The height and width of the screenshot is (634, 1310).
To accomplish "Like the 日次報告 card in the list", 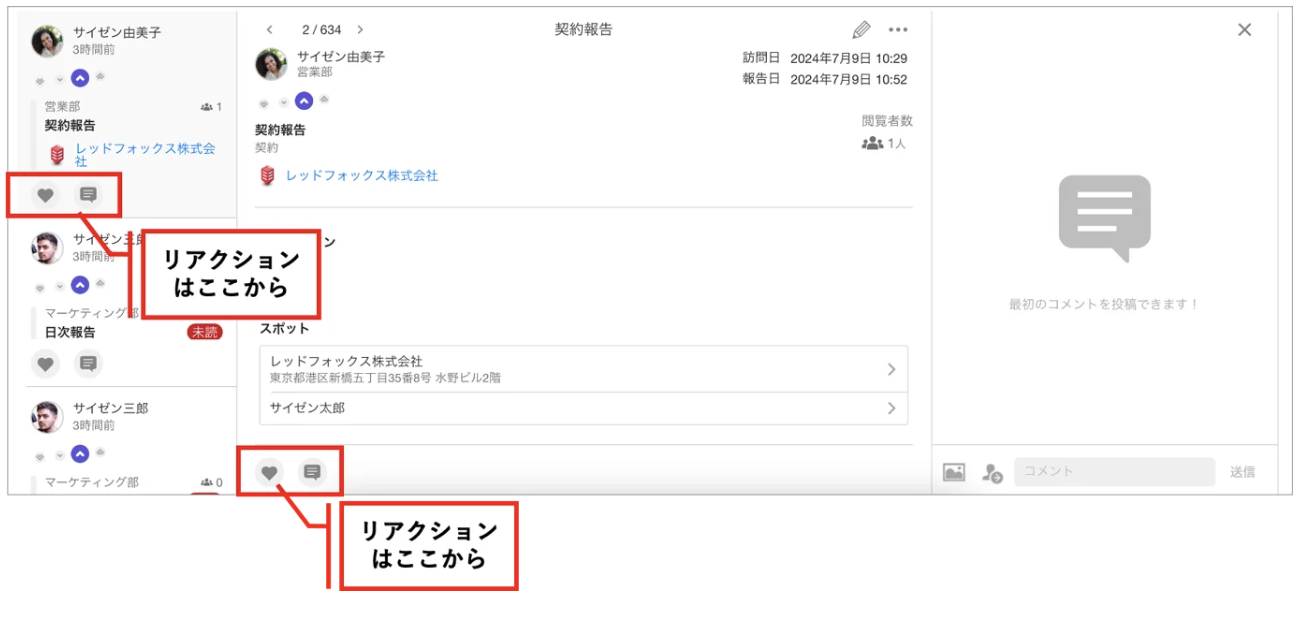I will click(45, 363).
